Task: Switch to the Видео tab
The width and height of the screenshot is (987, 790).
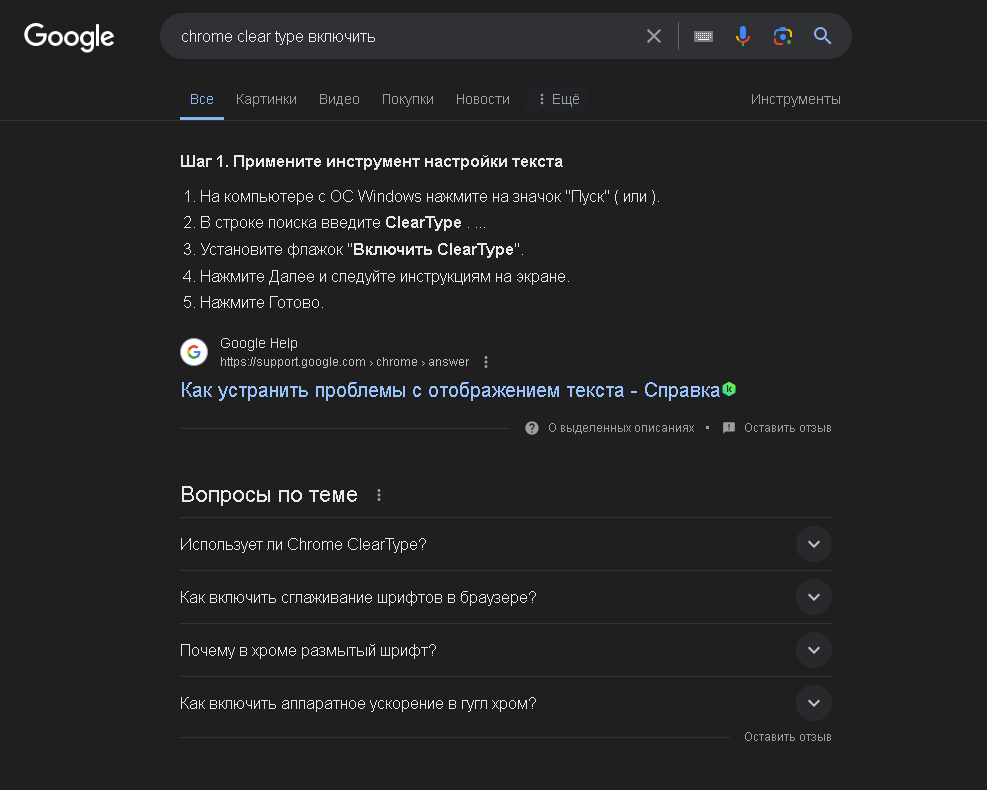Action: tap(339, 99)
